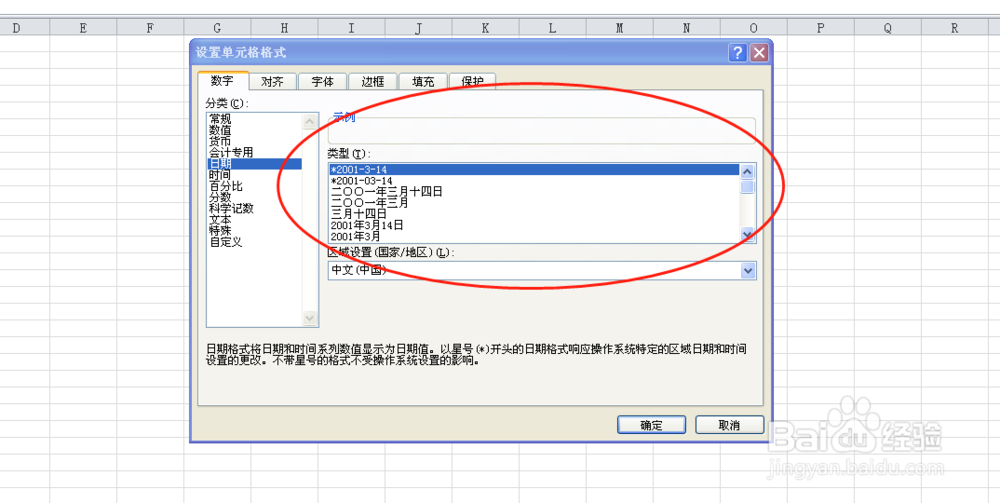Open the 字体 tab
The width and height of the screenshot is (1000, 503).
coord(322,82)
